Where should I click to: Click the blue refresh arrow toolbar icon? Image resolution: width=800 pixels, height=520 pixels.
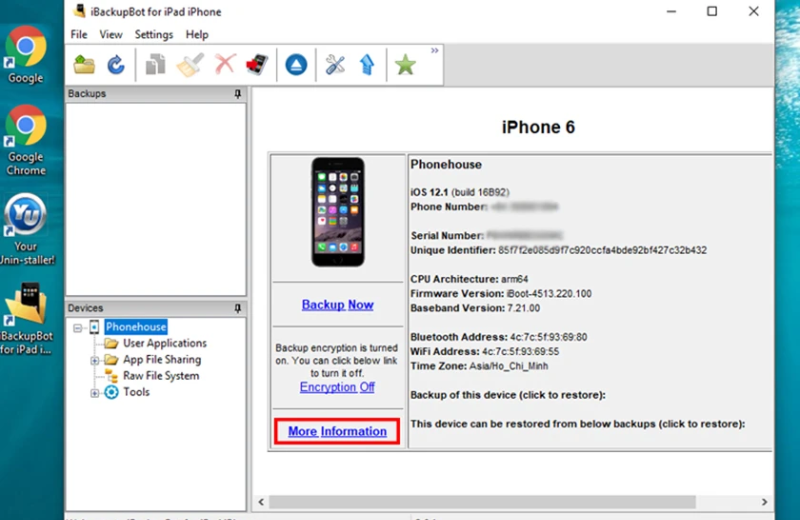pyautogui.click(x=116, y=65)
